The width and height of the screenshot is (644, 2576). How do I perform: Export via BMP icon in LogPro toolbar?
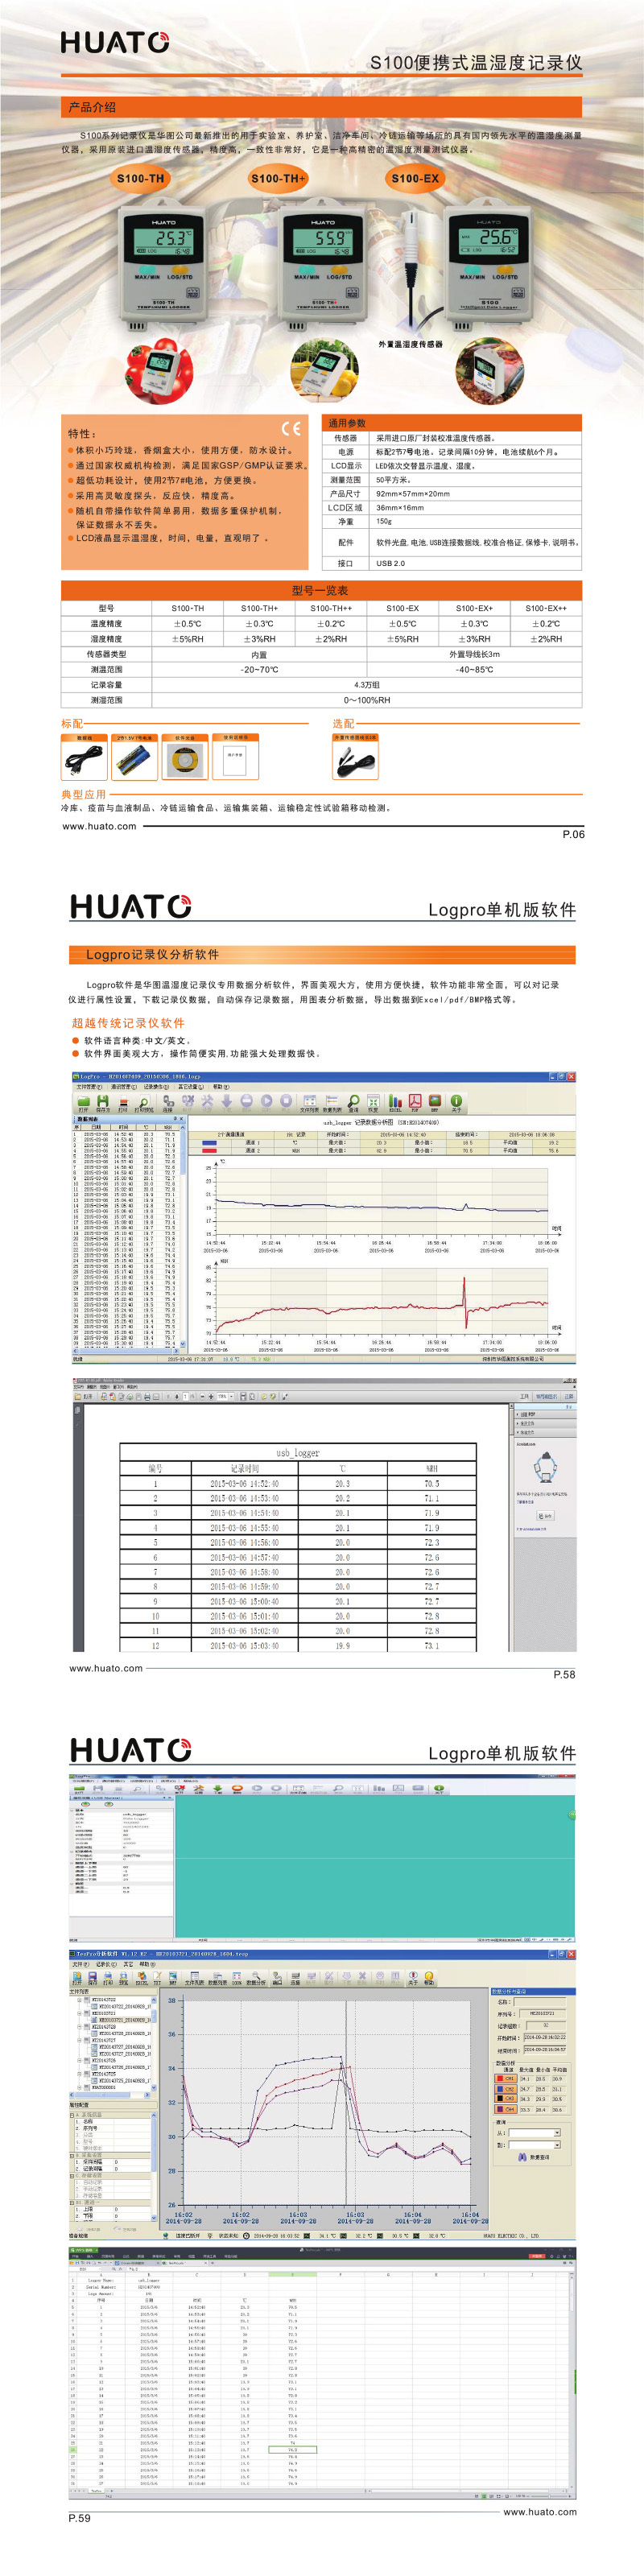[435, 1103]
